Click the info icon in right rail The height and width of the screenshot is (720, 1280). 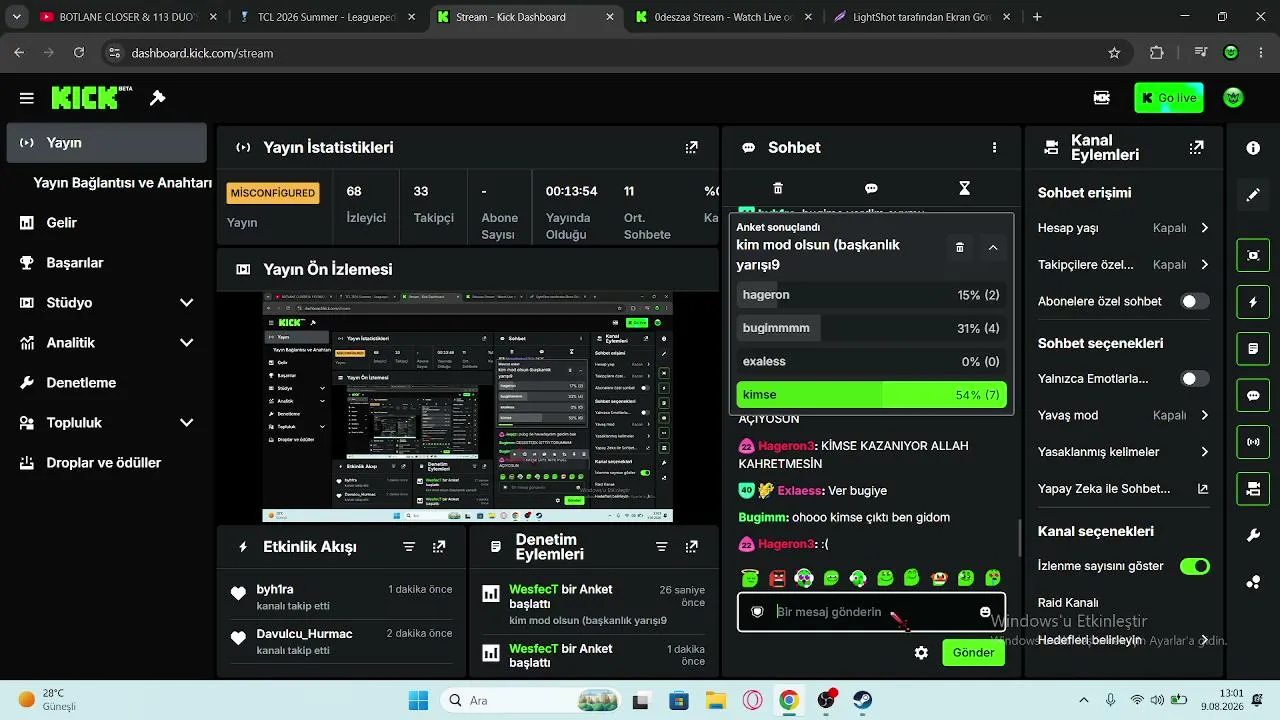[1253, 148]
